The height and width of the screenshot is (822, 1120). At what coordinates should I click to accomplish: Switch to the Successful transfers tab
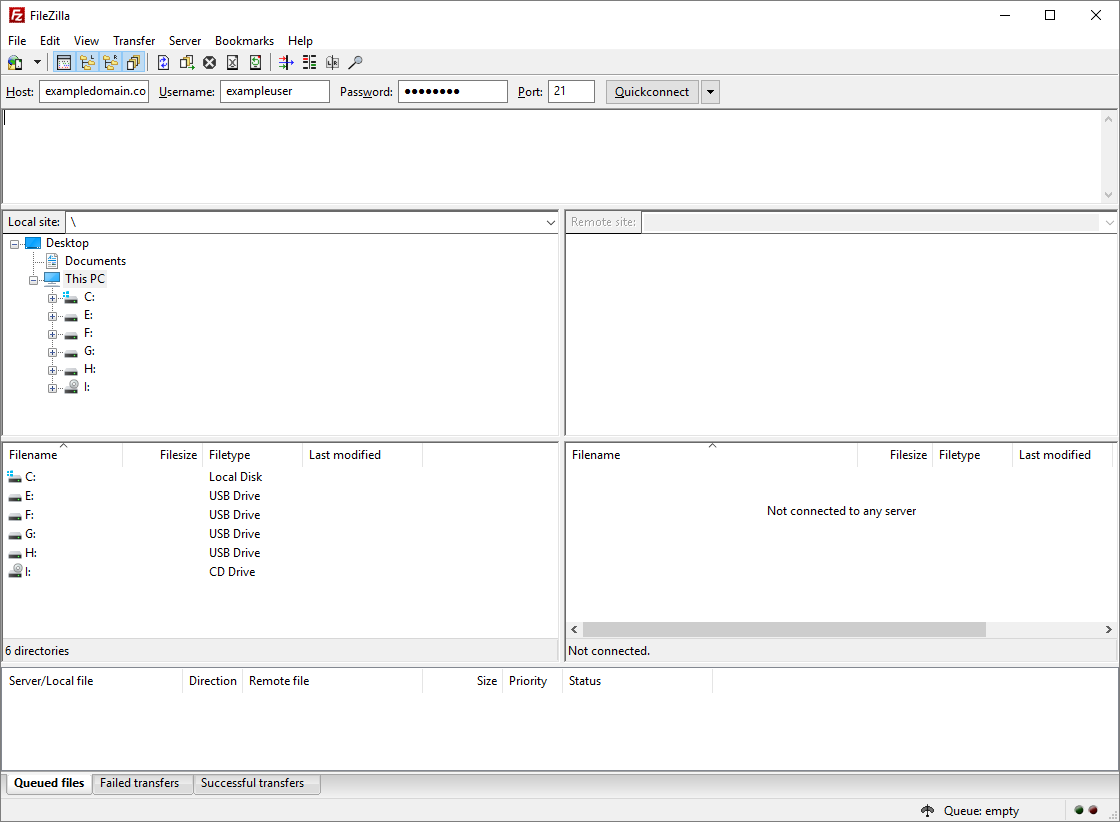point(257,784)
